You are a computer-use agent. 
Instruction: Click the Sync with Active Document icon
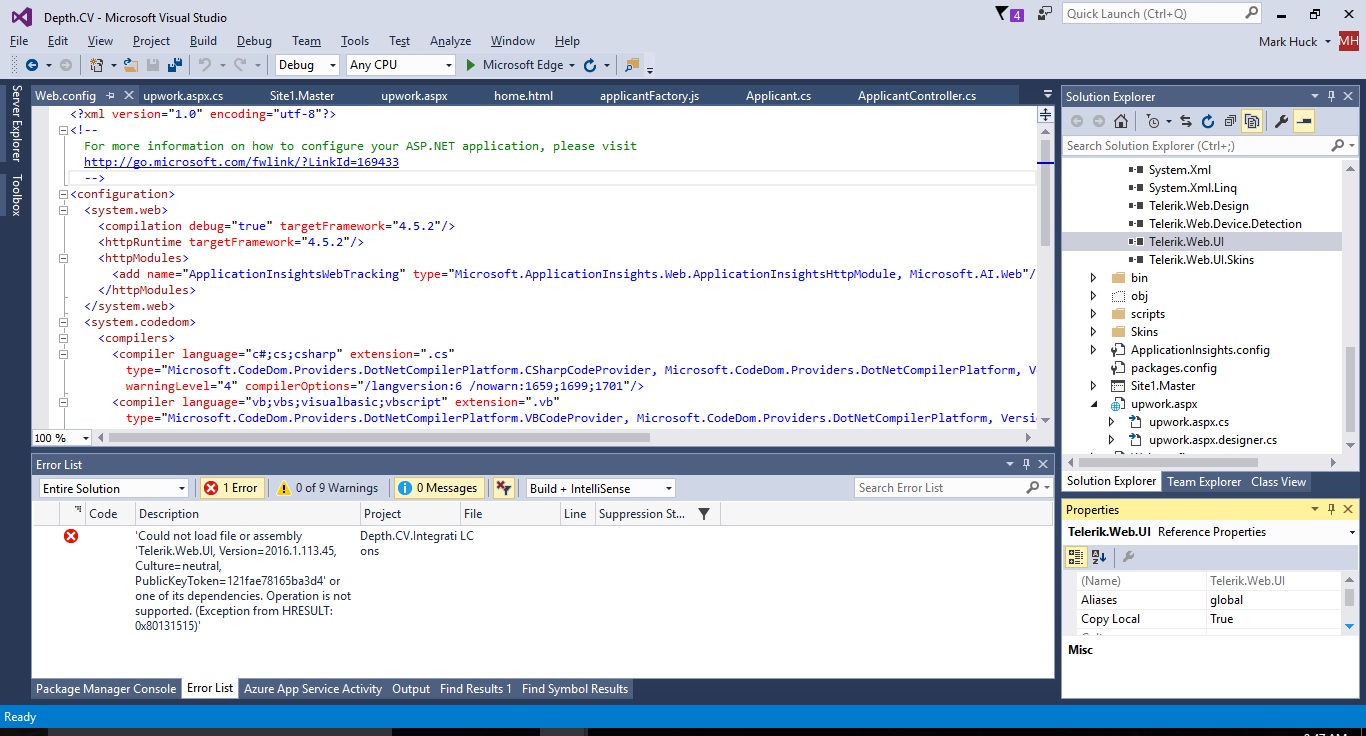[x=1185, y=121]
